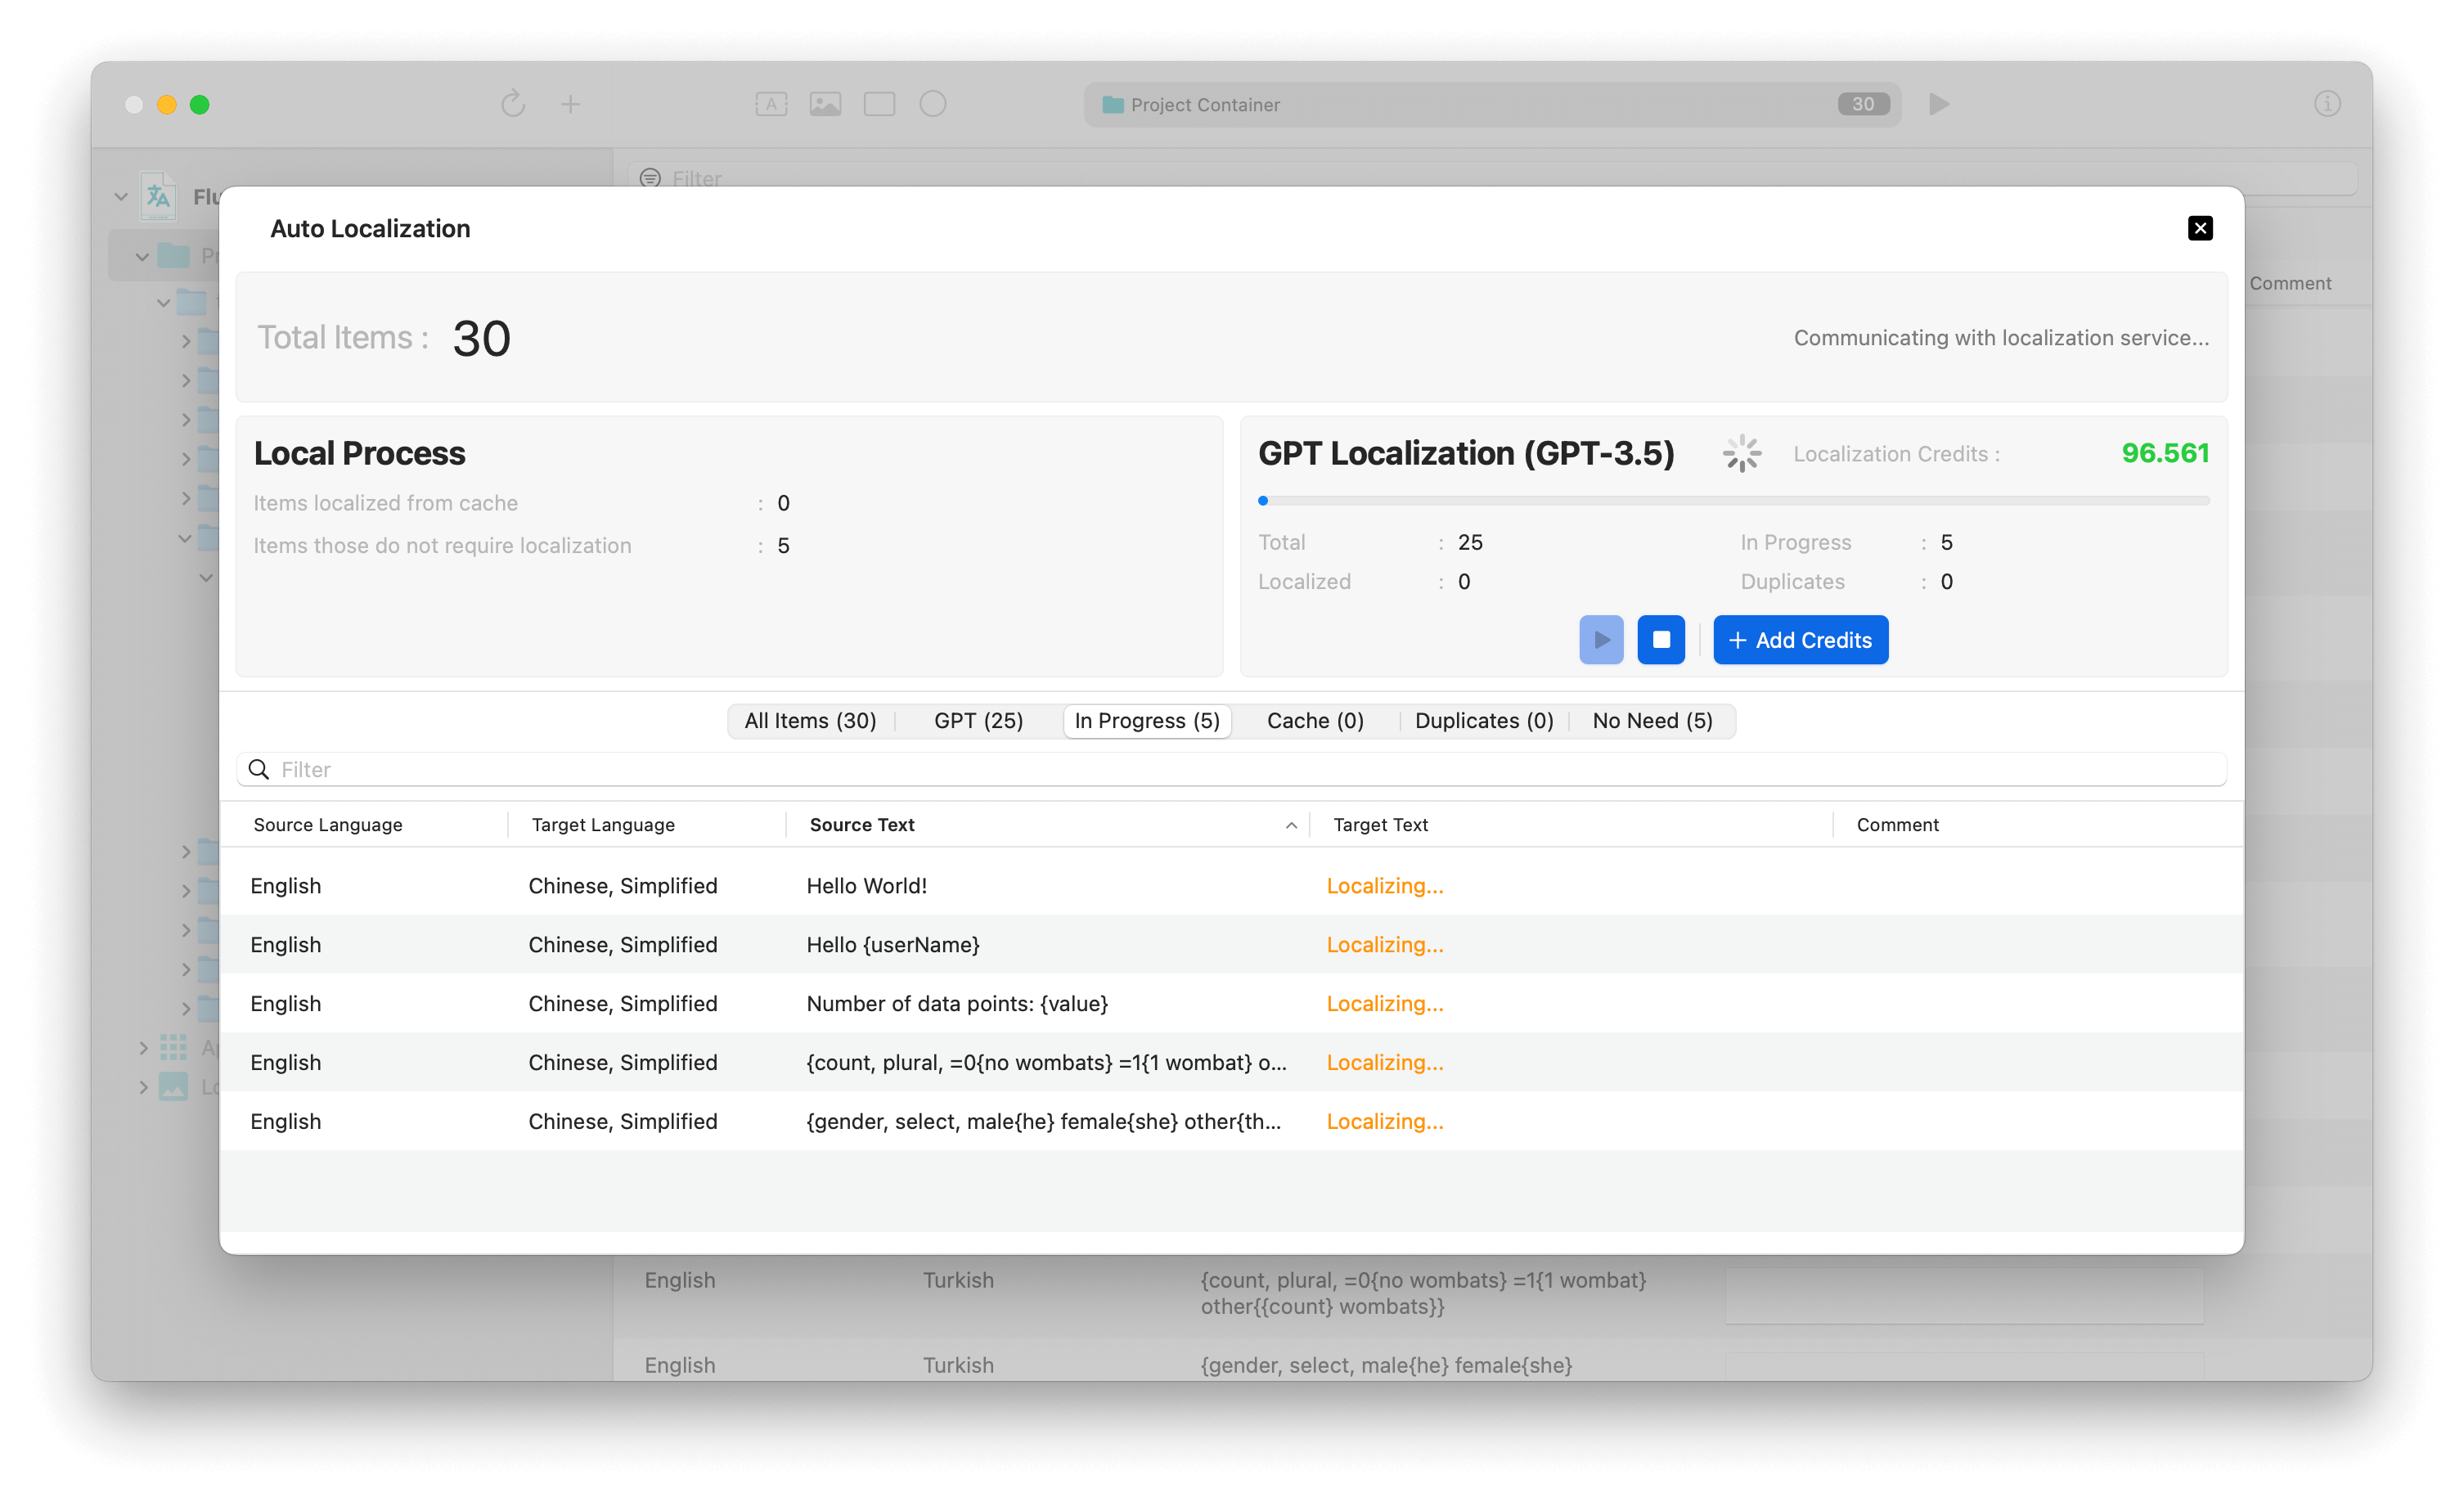Switch to All Items (30) tab
The image size is (2464, 1502).
810,721
